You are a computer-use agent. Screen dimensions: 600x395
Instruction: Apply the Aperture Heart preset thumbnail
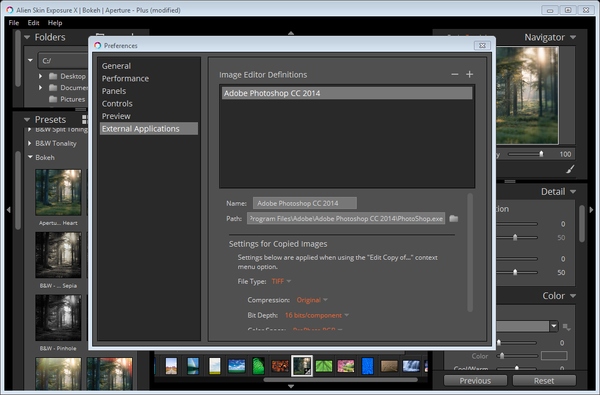58,192
